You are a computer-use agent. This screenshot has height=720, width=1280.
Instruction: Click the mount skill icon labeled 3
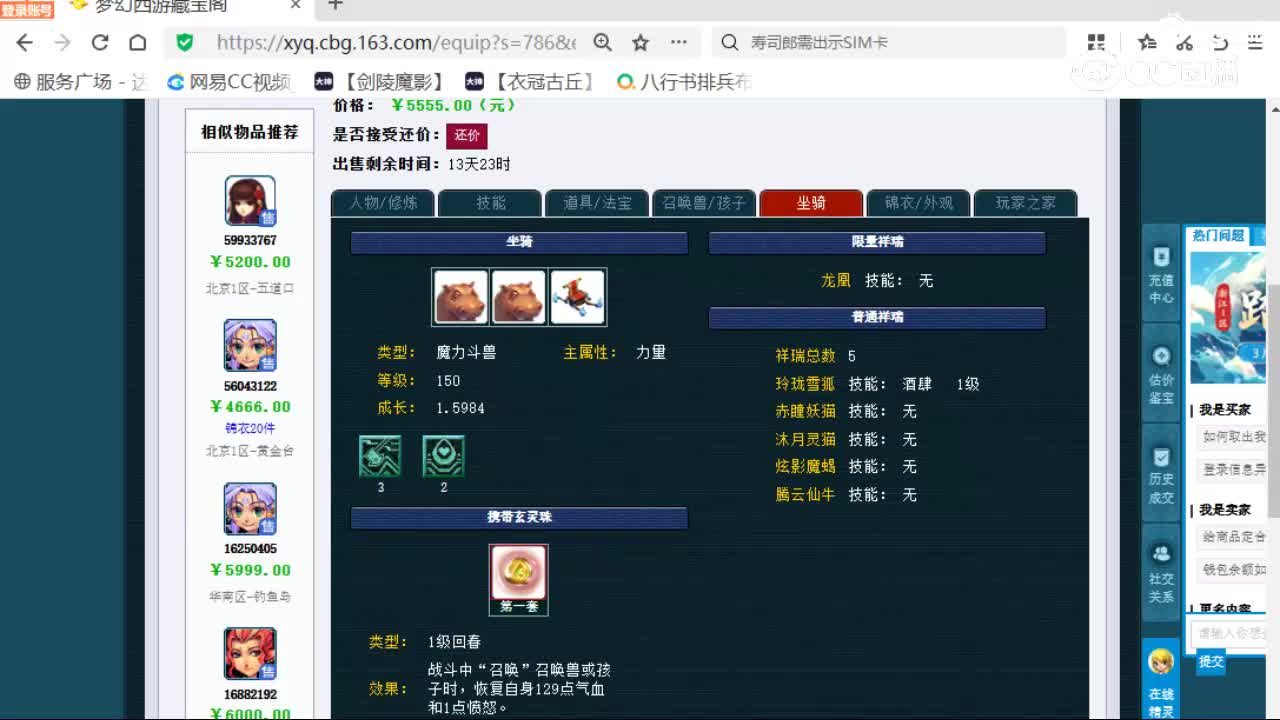pos(380,456)
